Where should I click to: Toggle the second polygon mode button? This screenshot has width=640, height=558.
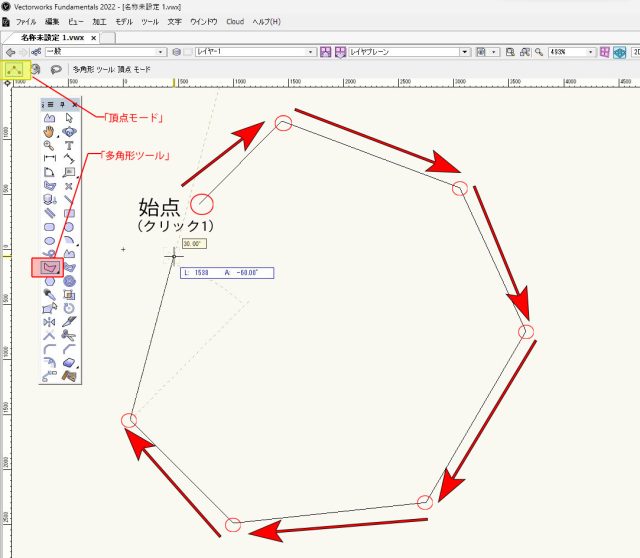click(x=36, y=70)
